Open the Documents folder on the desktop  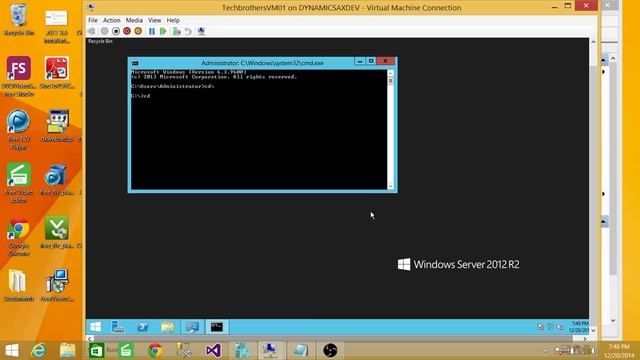(19, 285)
